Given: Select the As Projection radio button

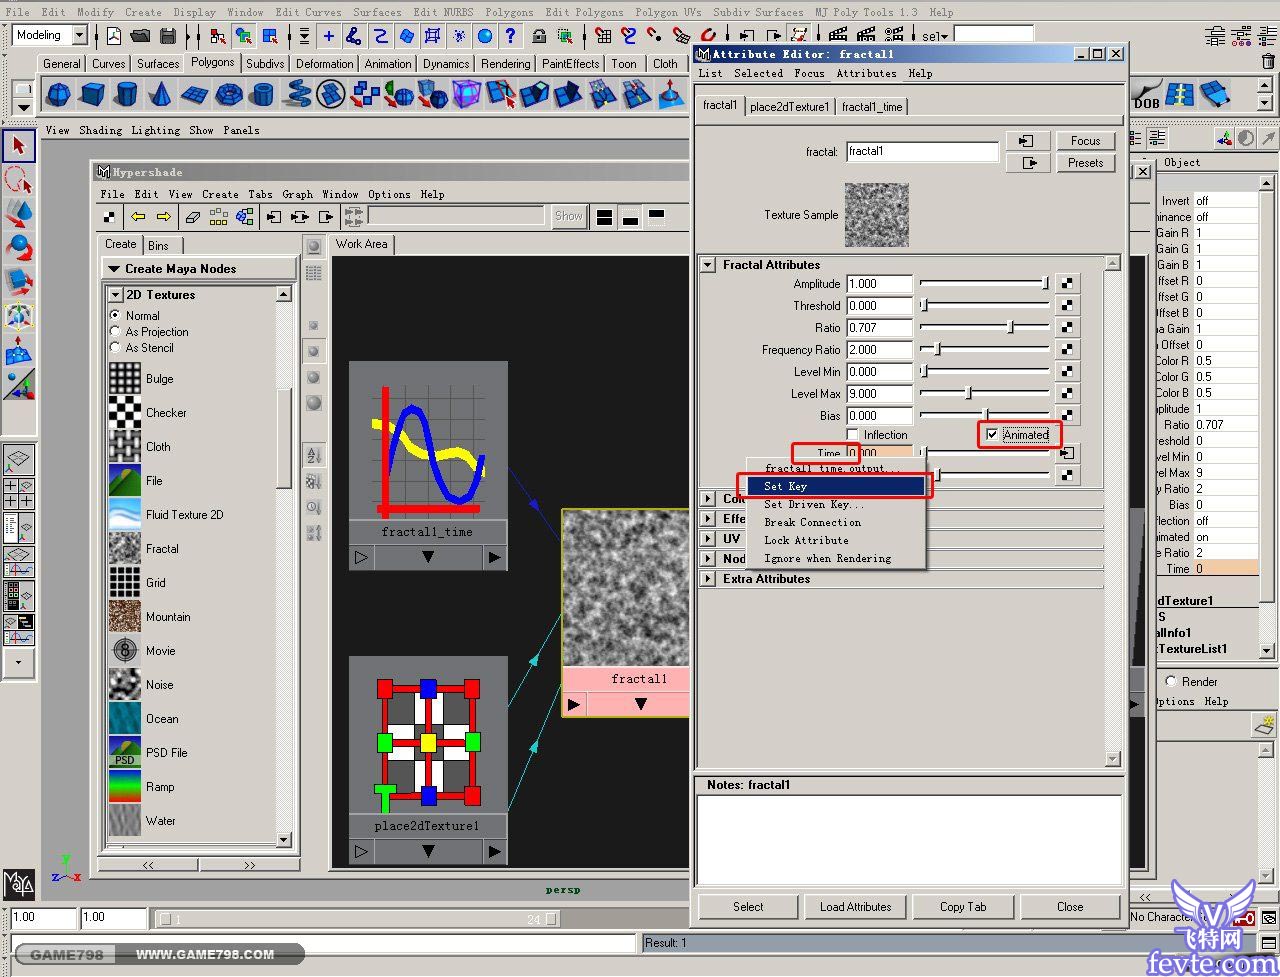Looking at the screenshot, I should [115, 332].
